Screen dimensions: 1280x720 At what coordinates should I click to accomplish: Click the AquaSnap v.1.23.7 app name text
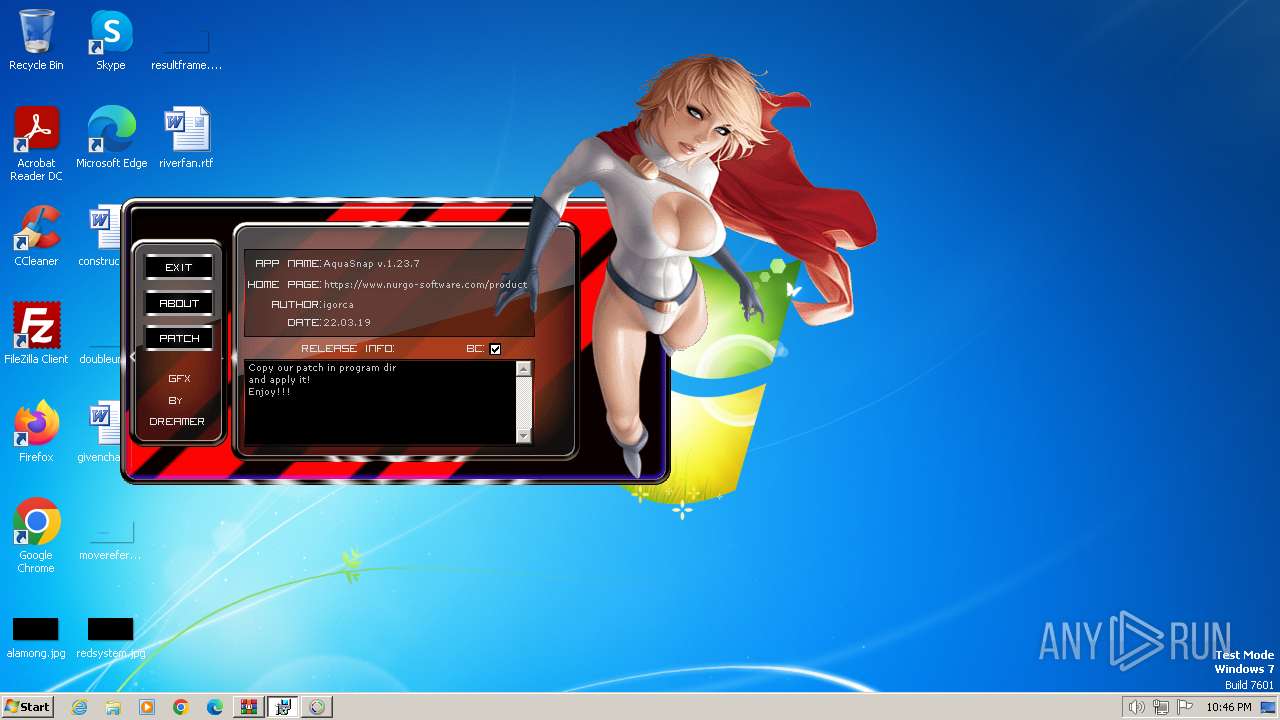371,264
